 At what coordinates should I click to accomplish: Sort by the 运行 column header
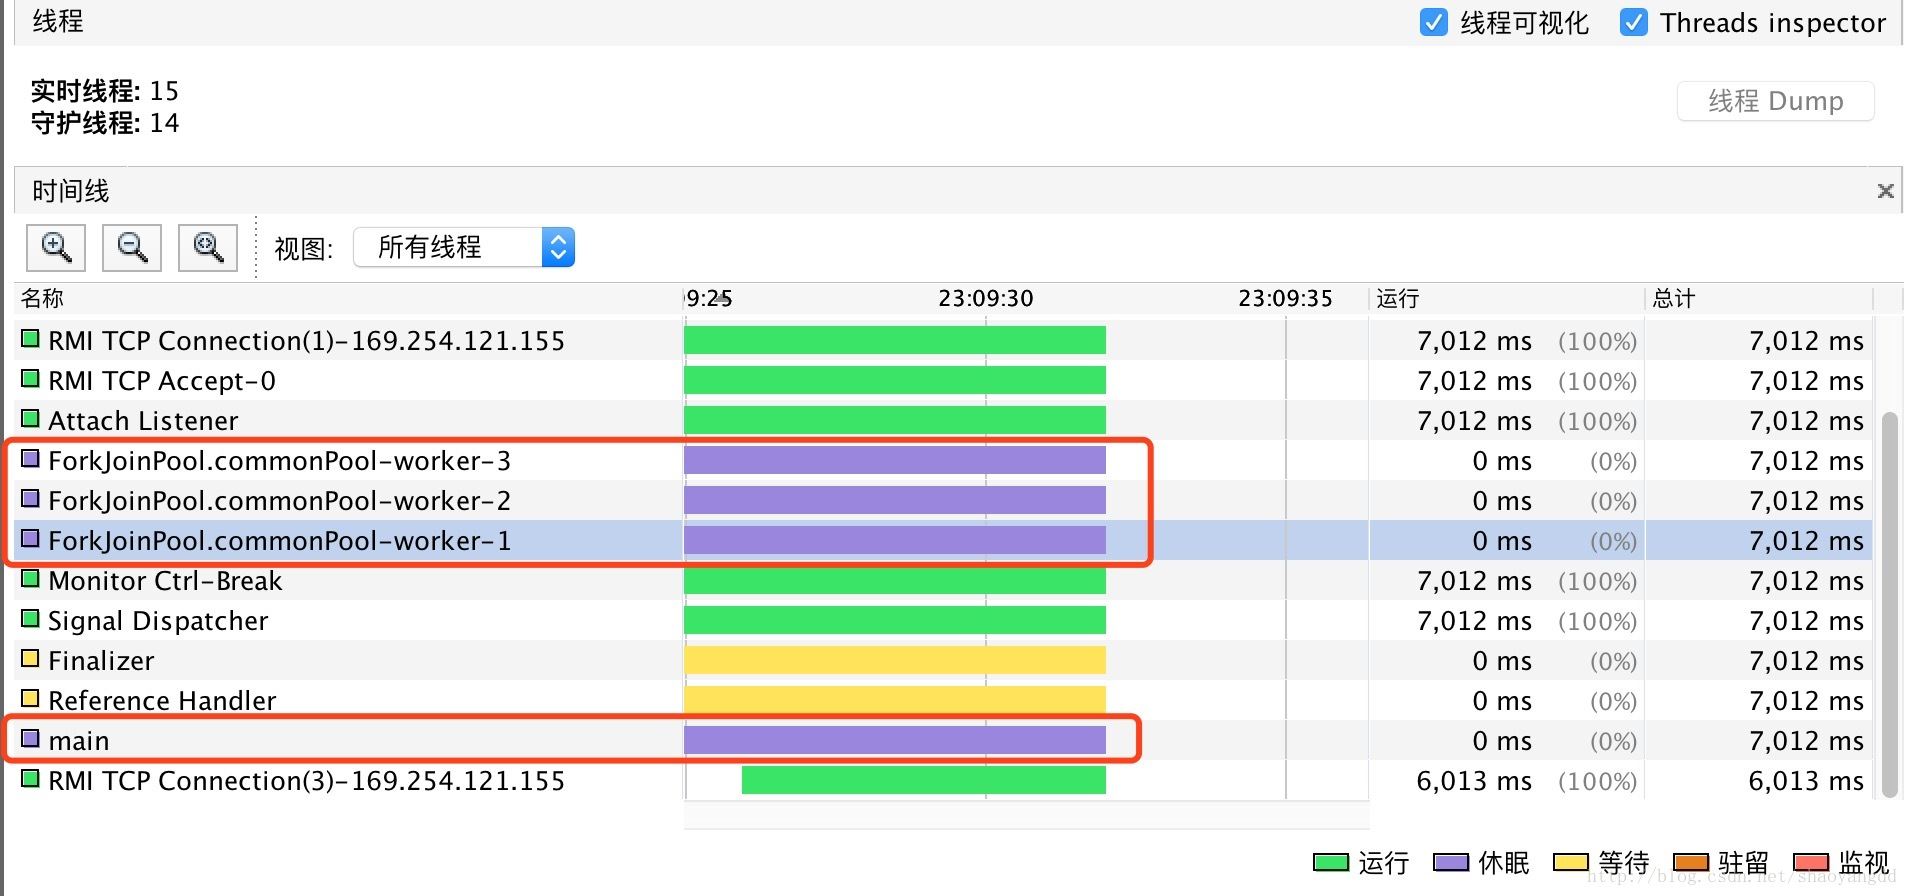[1397, 298]
